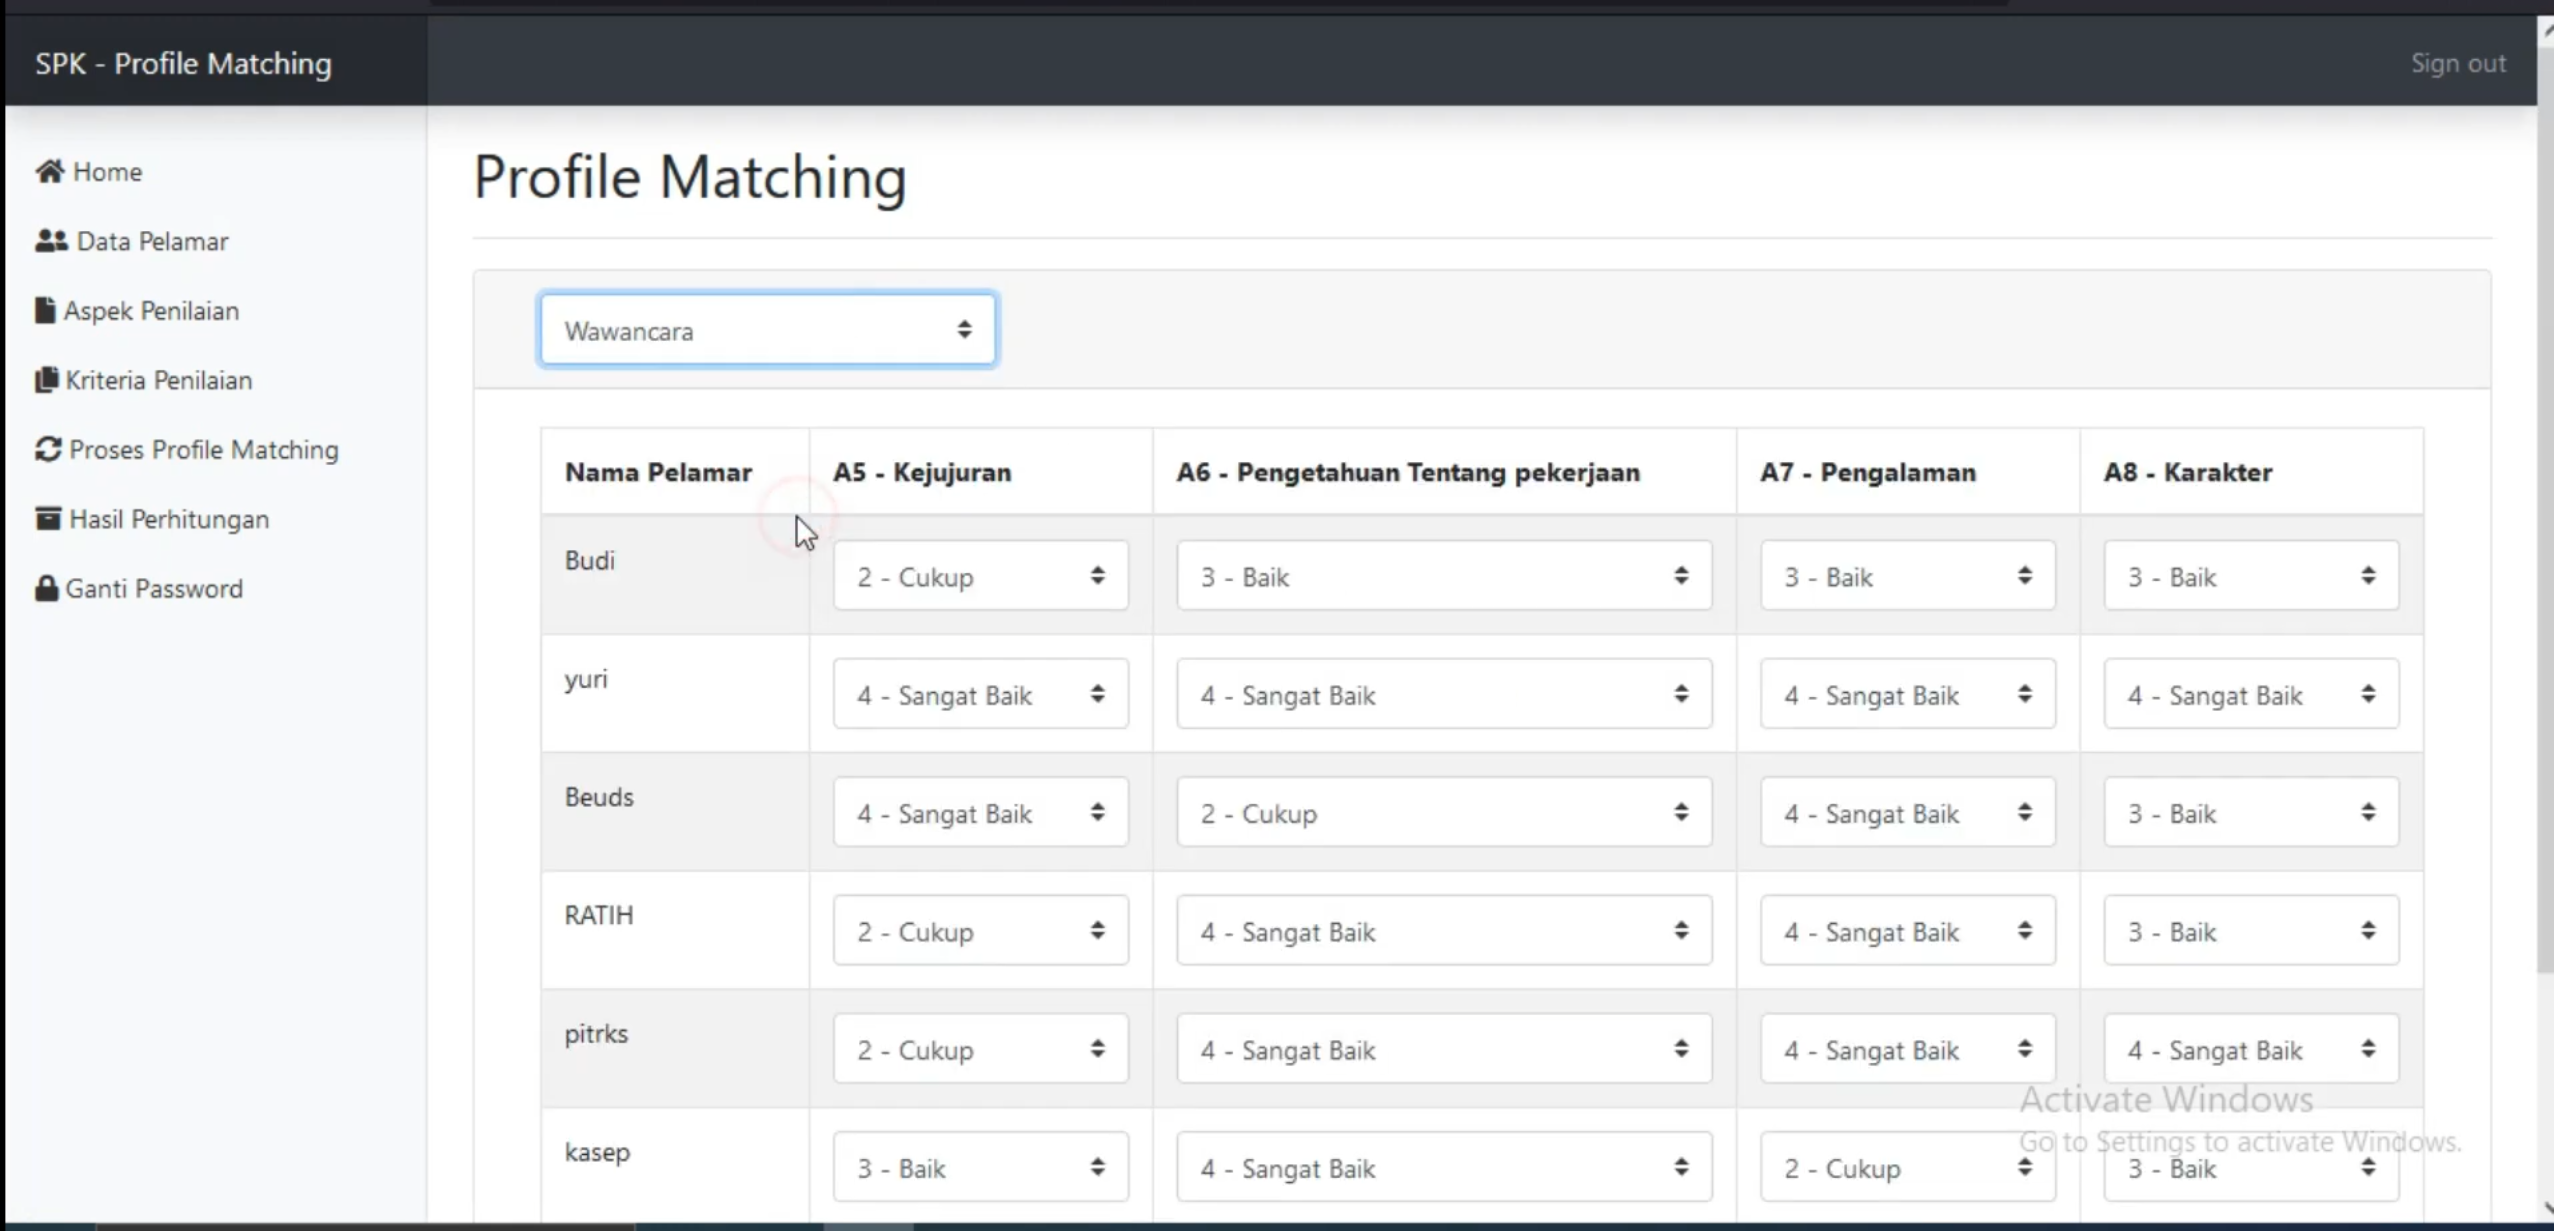
Task: Open pitrks' A5 Kejujuran dropdown
Action: pos(980,1049)
